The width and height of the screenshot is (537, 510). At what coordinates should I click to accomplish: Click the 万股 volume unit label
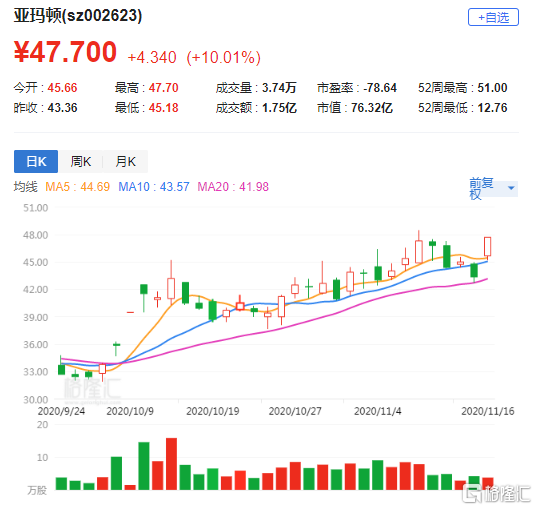pos(37,490)
